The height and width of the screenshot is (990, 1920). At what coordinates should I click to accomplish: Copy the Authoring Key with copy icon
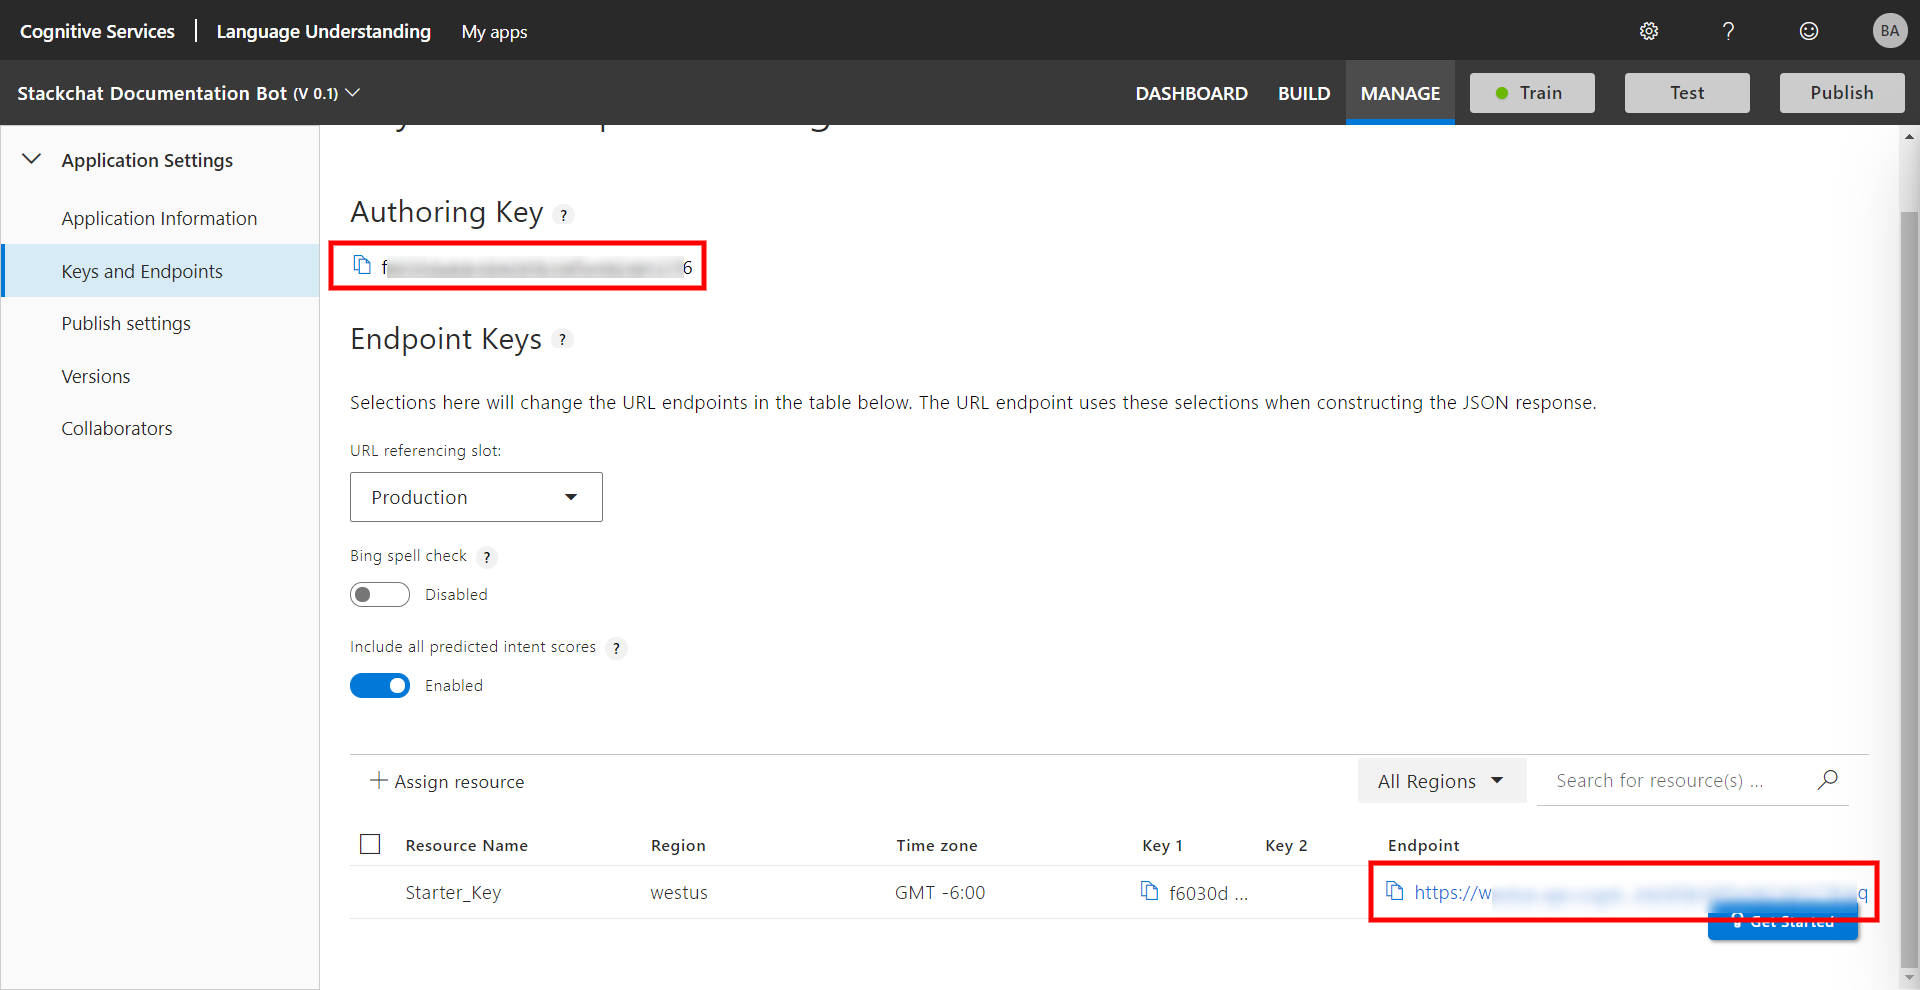(362, 265)
